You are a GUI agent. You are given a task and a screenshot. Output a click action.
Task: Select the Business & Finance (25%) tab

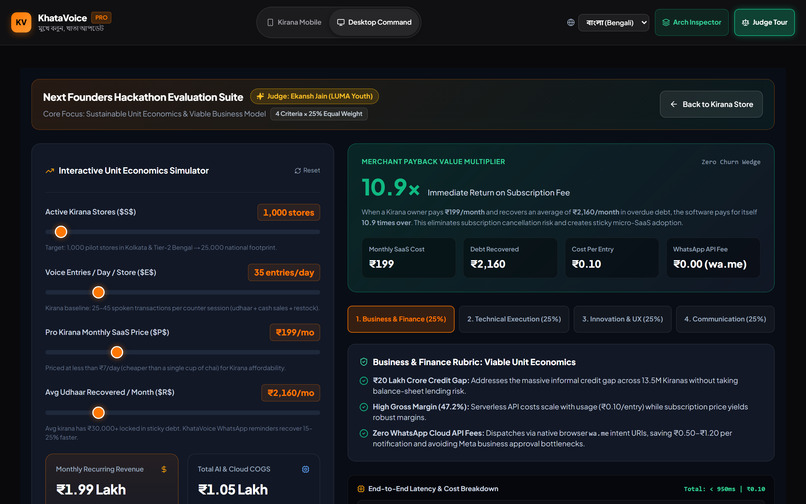point(401,319)
